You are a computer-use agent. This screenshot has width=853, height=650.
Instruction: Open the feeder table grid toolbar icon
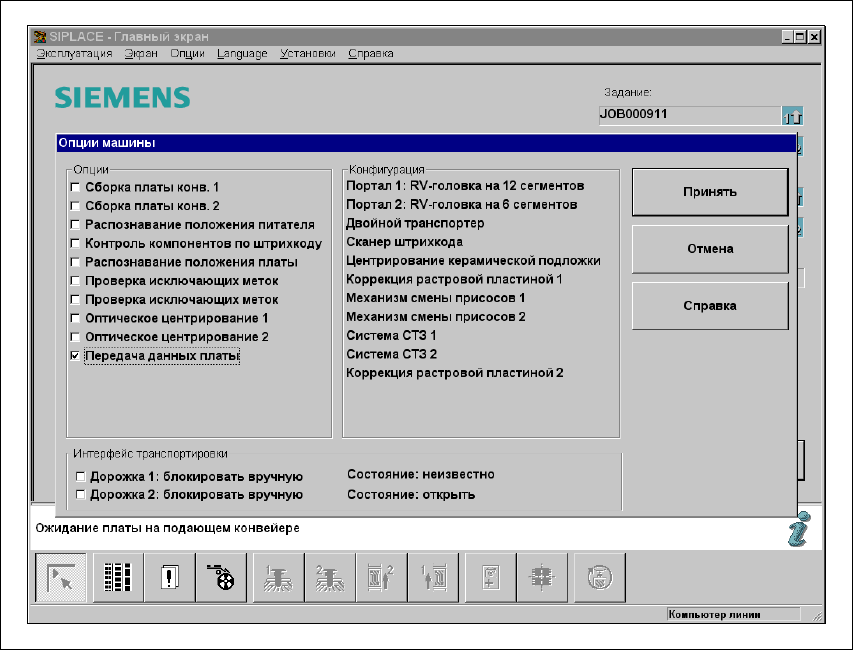pos(118,577)
